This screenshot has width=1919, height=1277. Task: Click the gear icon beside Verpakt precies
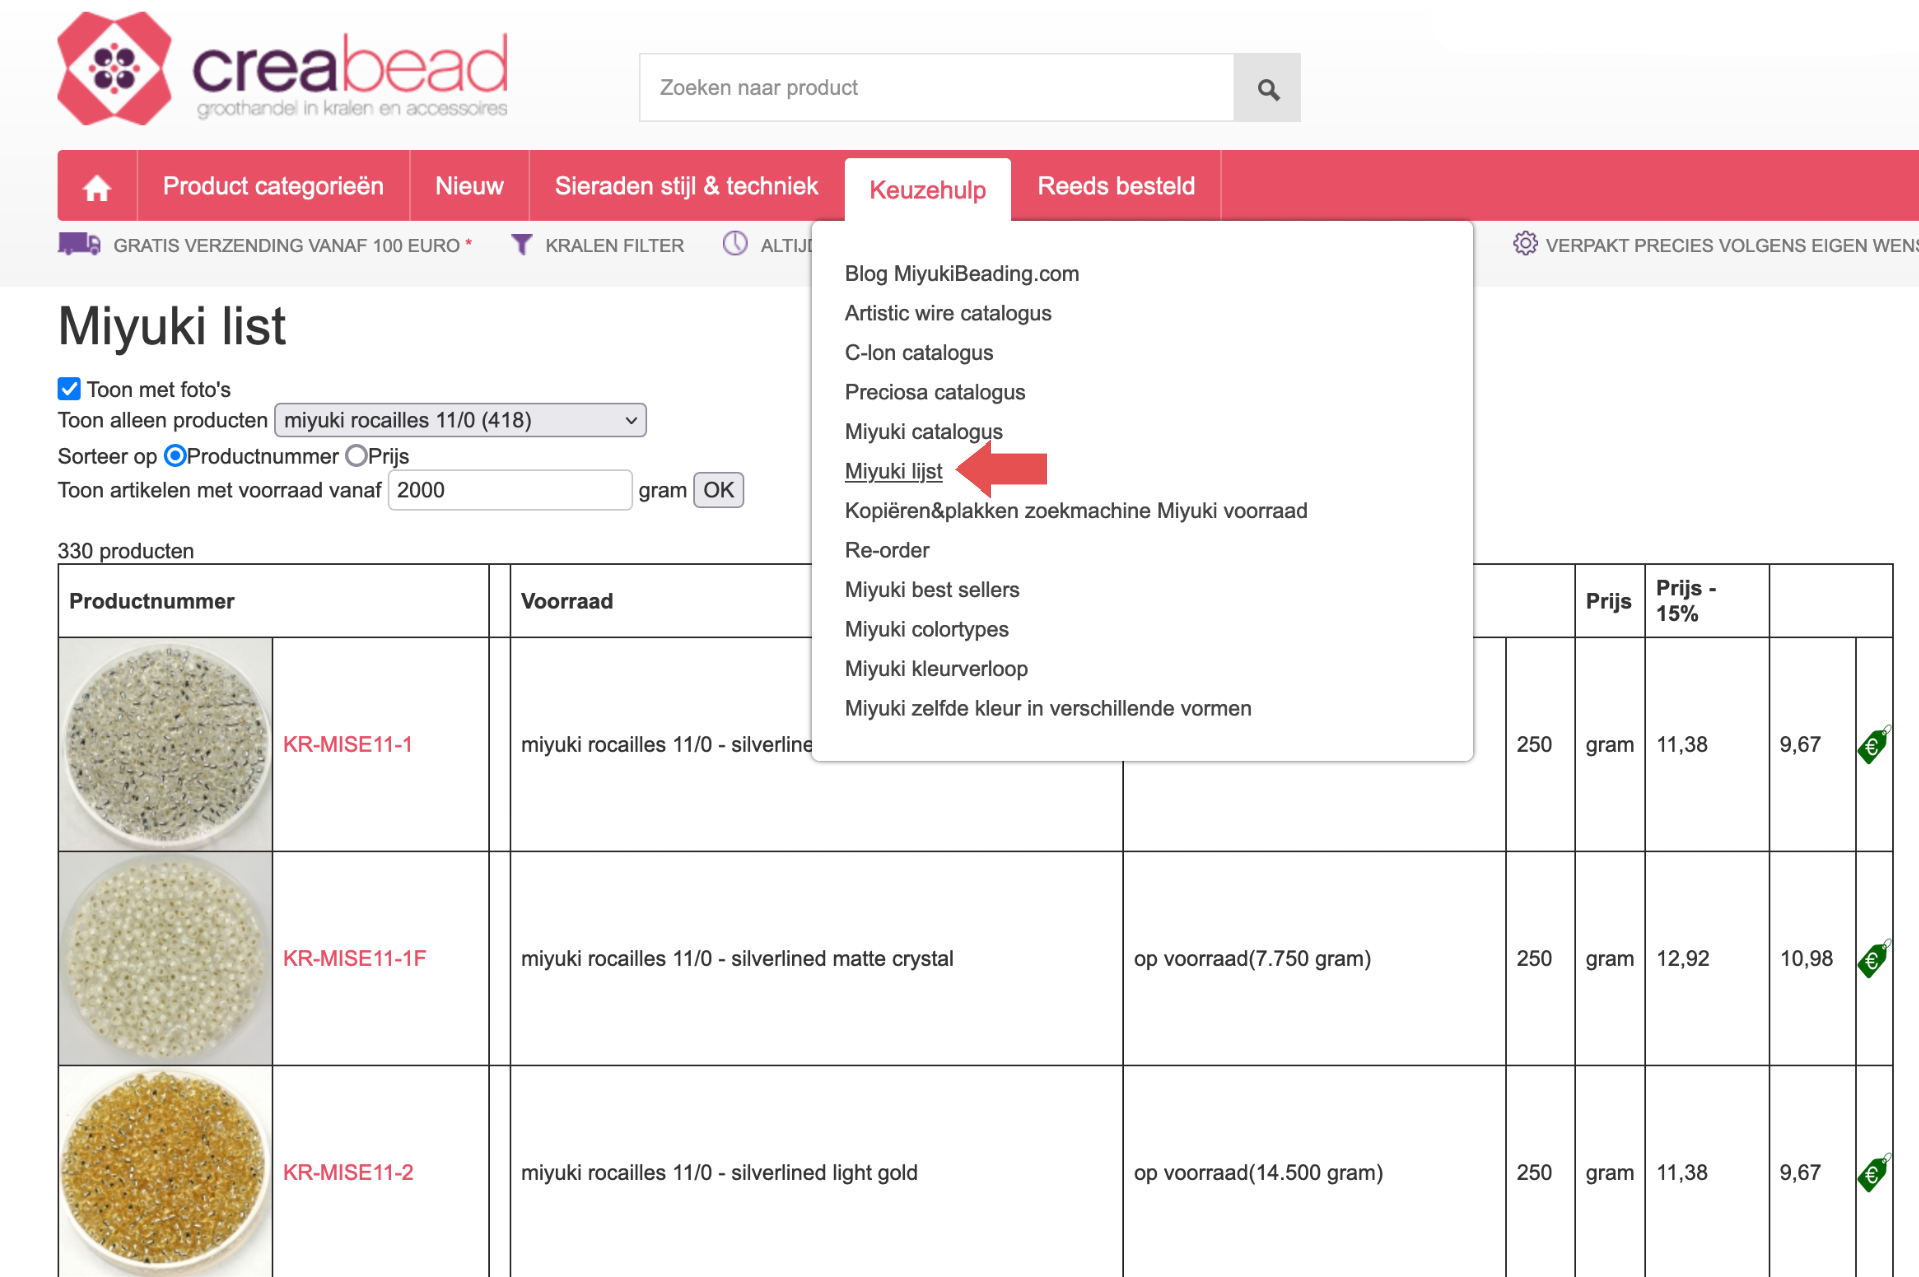tap(1524, 244)
